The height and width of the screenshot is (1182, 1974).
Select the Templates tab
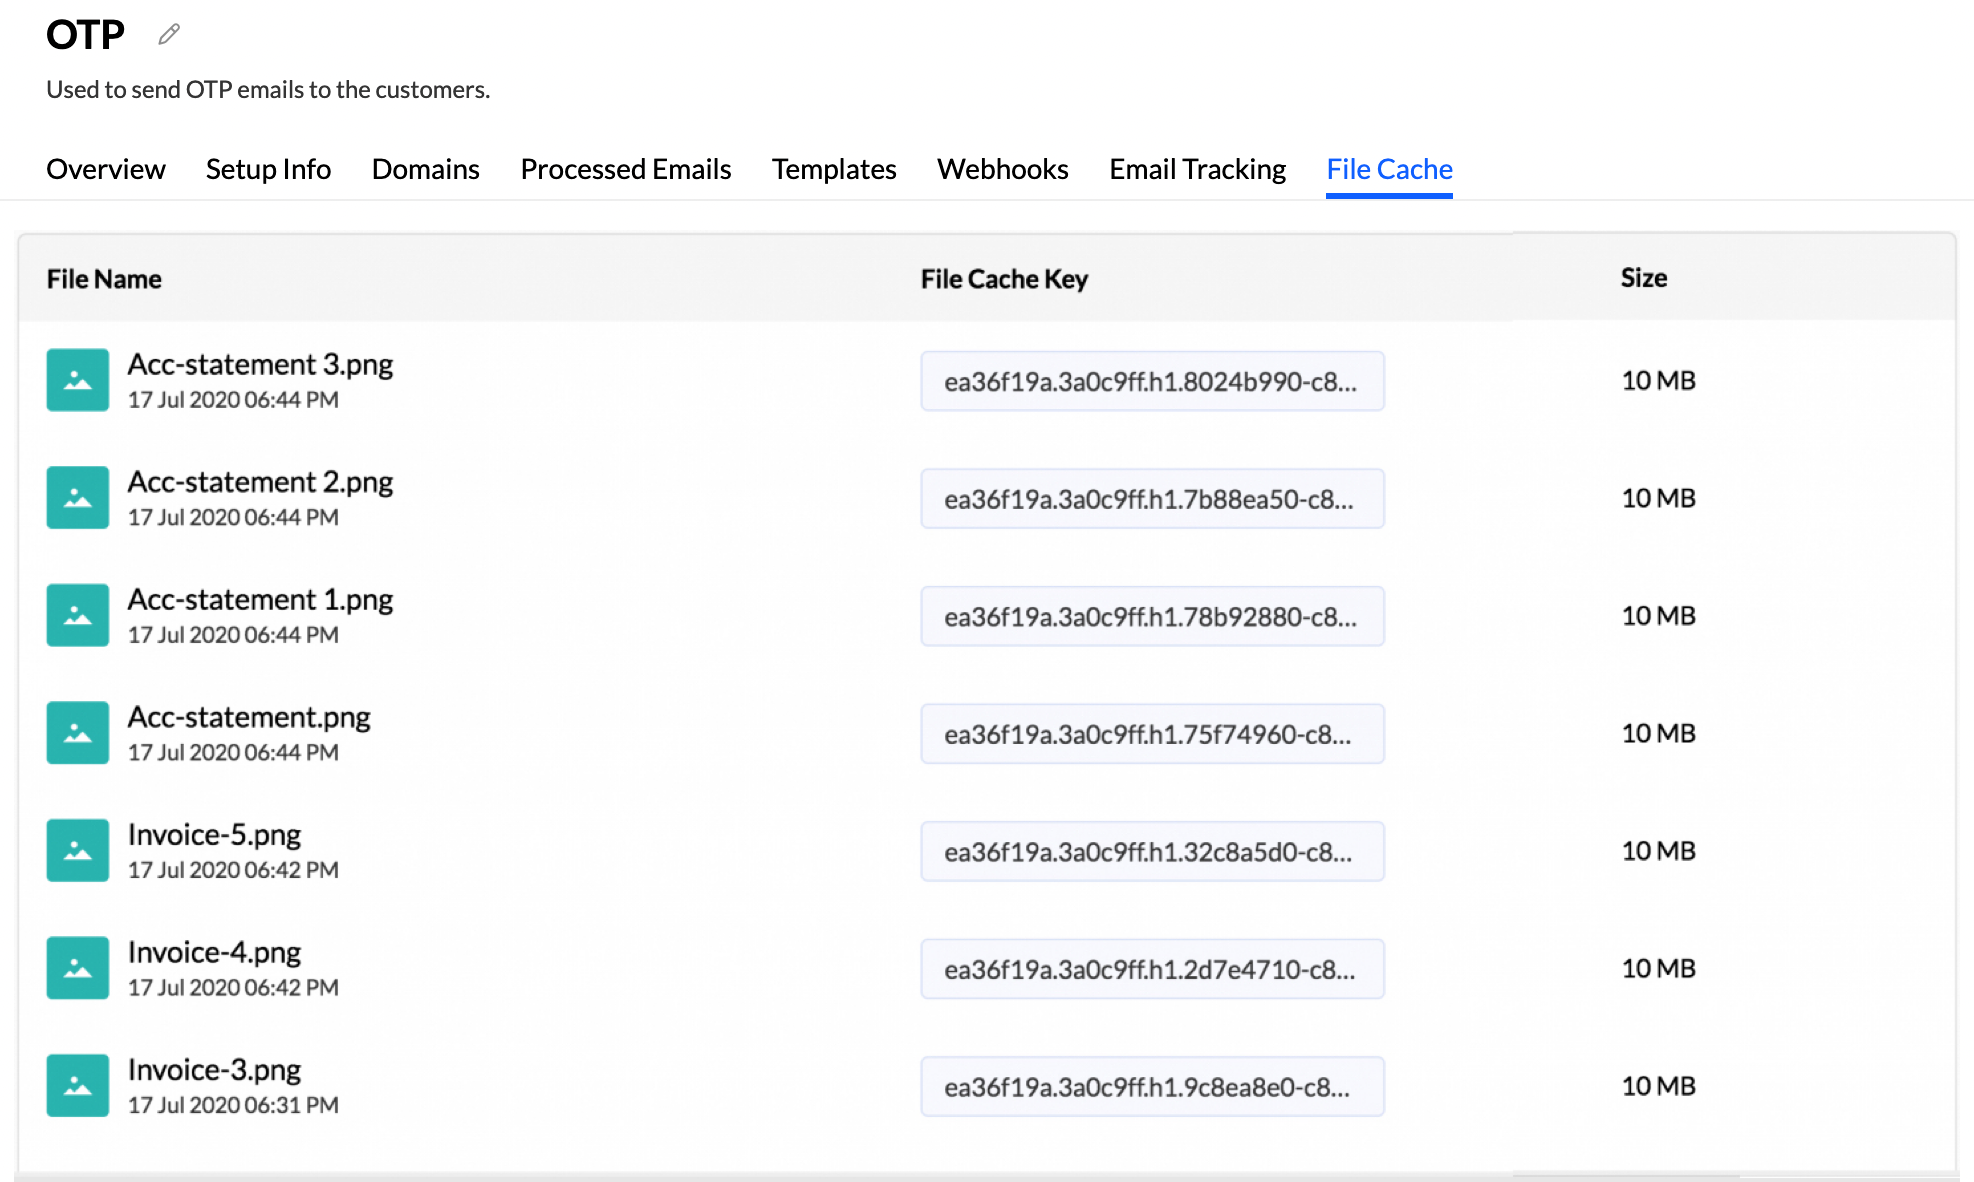pyautogui.click(x=834, y=169)
